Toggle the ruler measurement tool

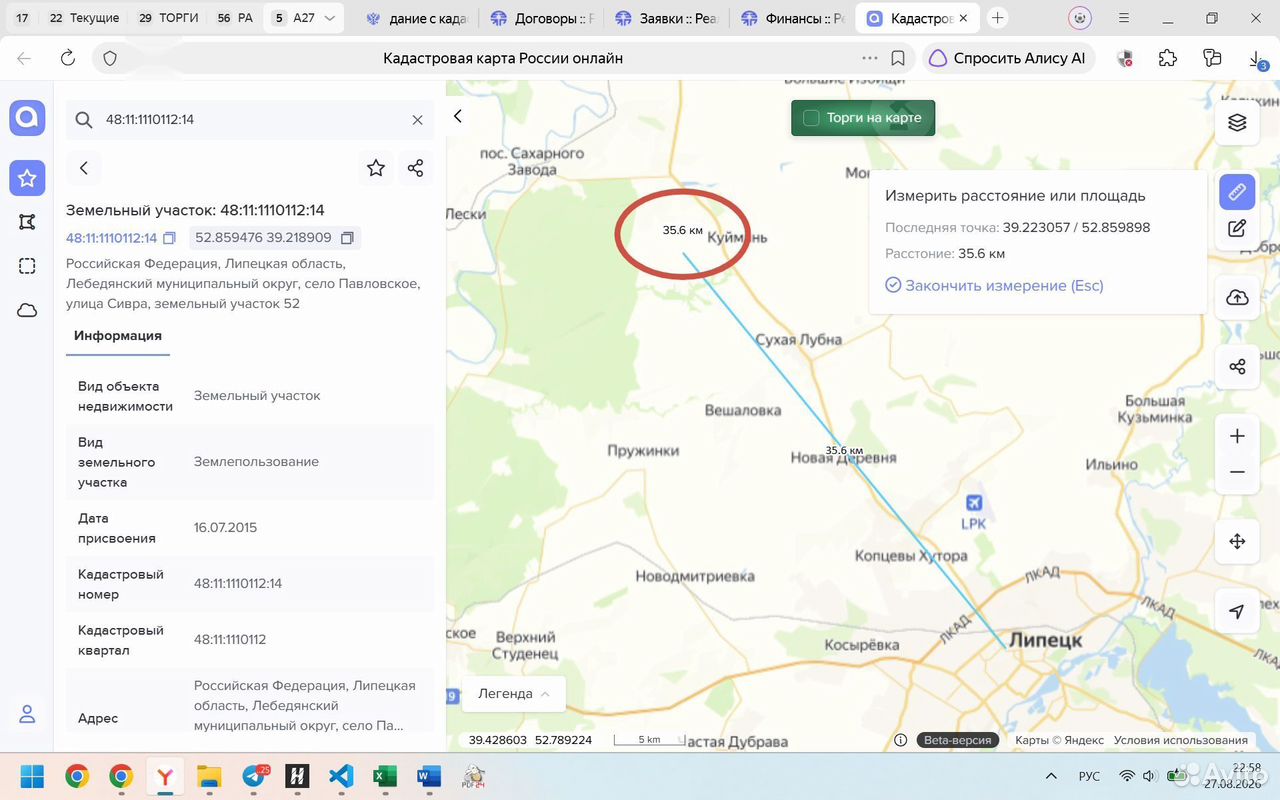click(1237, 191)
